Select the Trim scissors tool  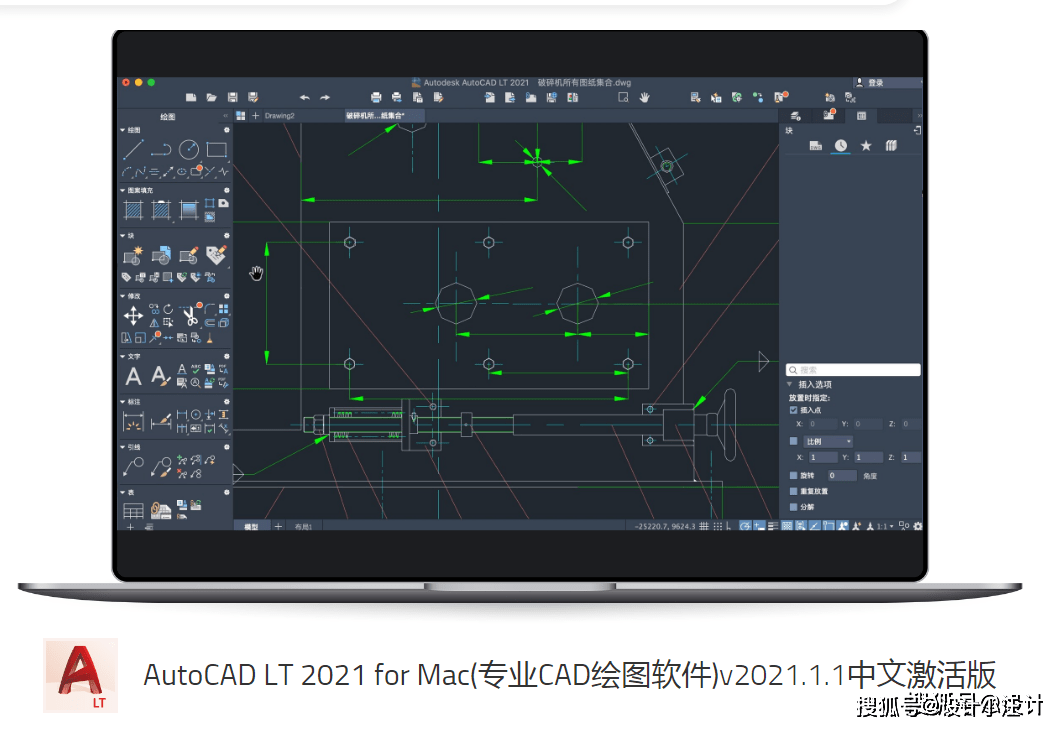(x=191, y=315)
